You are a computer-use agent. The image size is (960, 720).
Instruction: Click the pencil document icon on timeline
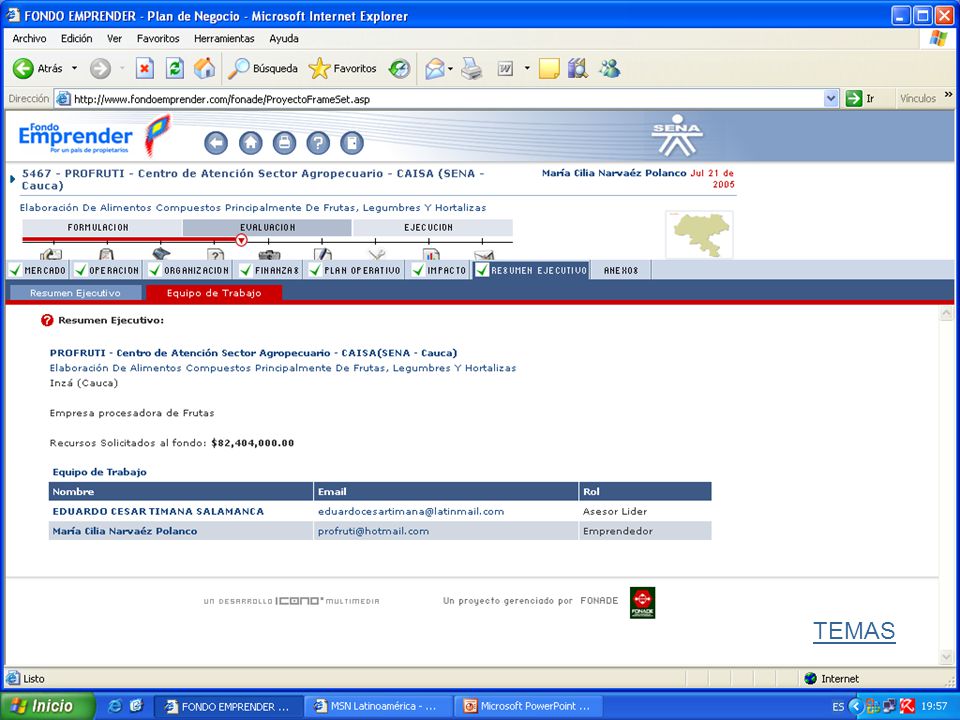coord(323,254)
